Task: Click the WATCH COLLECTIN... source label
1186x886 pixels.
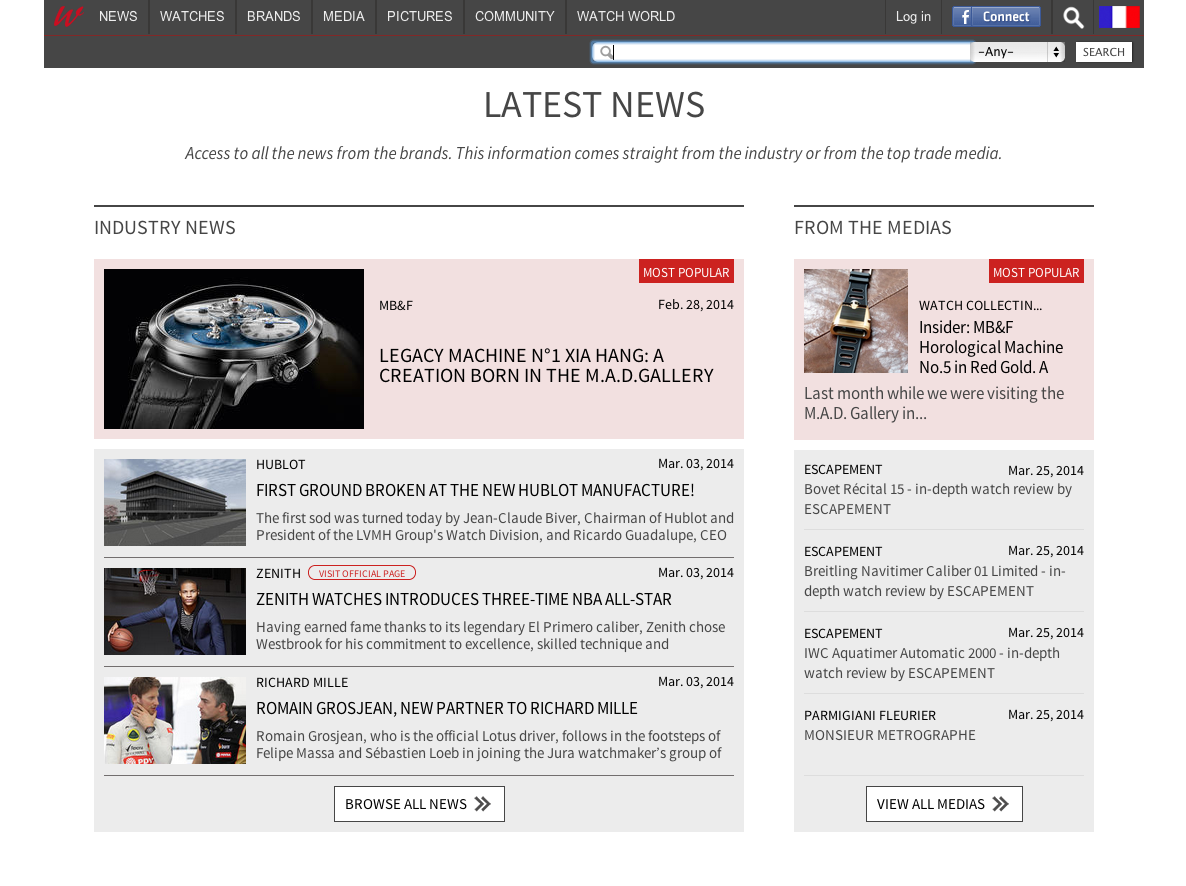Action: click(980, 306)
